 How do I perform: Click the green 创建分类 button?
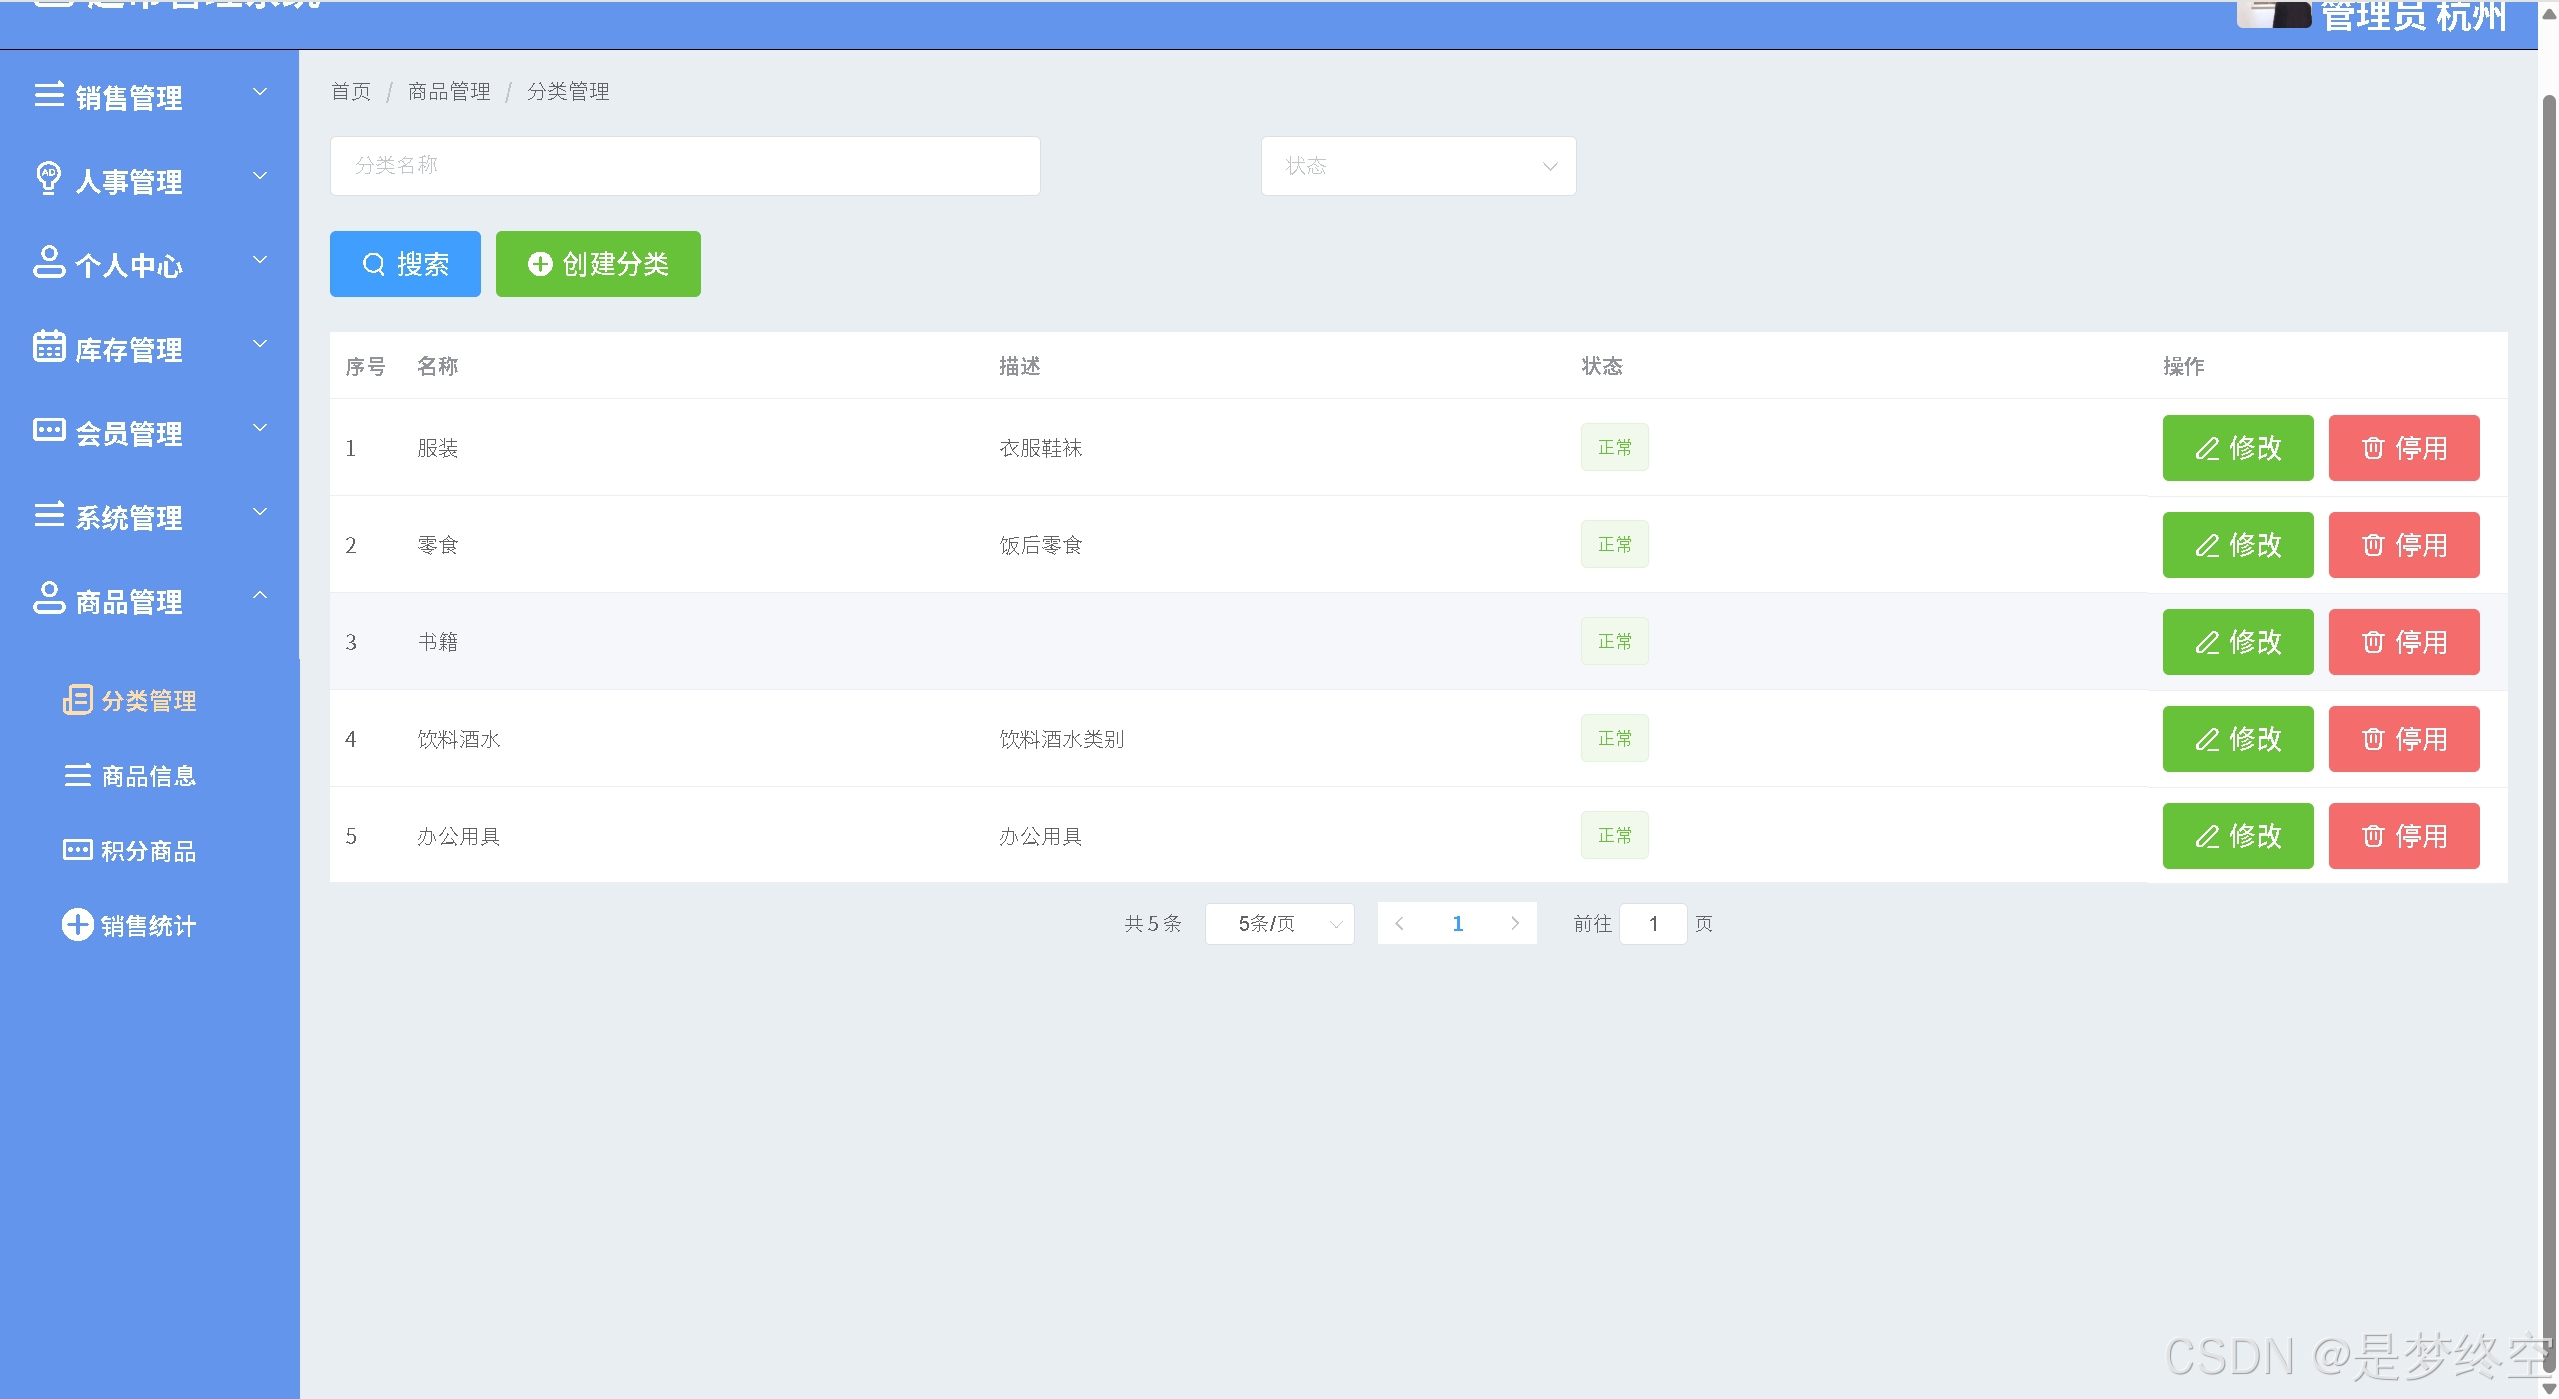598,264
